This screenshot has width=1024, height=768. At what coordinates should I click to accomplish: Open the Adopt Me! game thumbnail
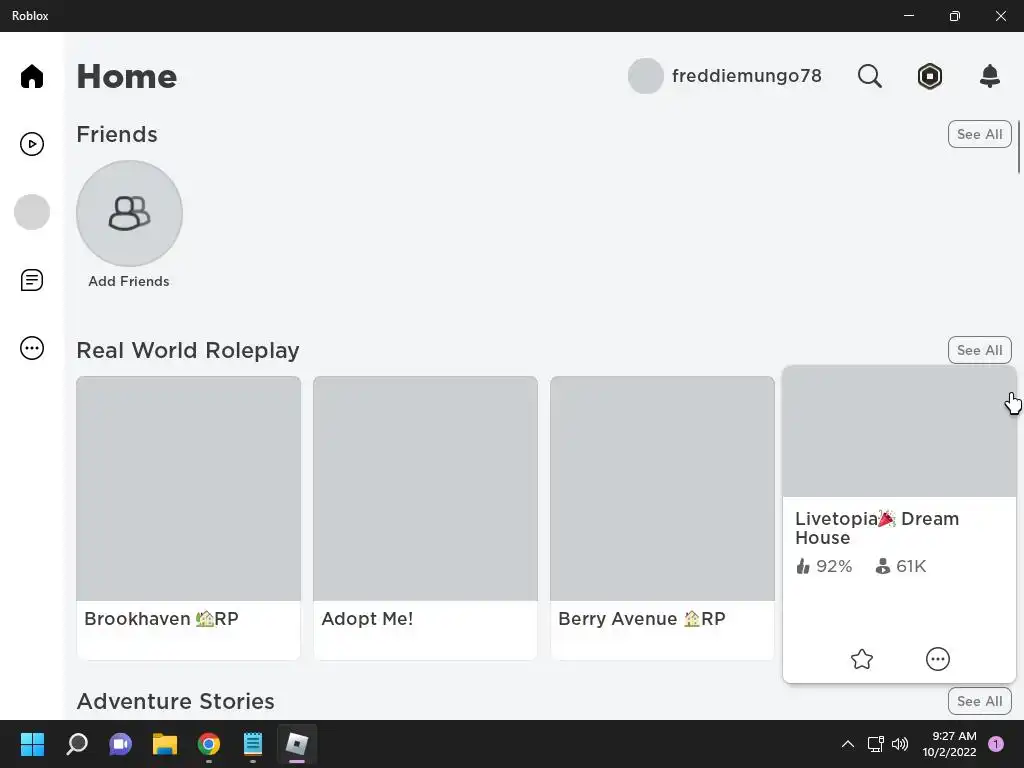(x=425, y=488)
